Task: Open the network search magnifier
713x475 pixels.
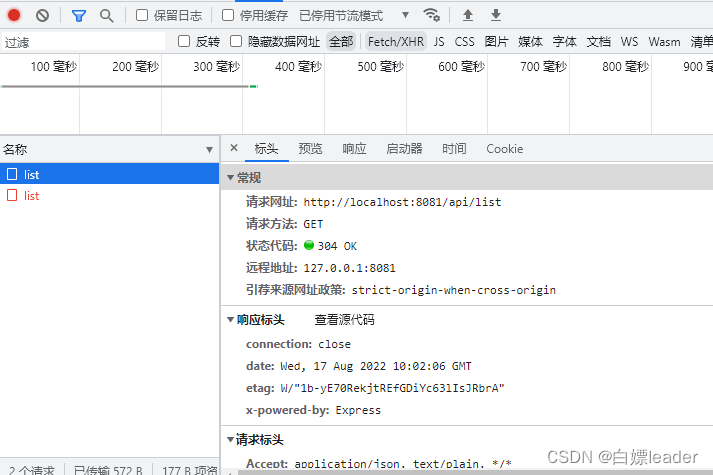Action: pyautogui.click(x=106, y=15)
